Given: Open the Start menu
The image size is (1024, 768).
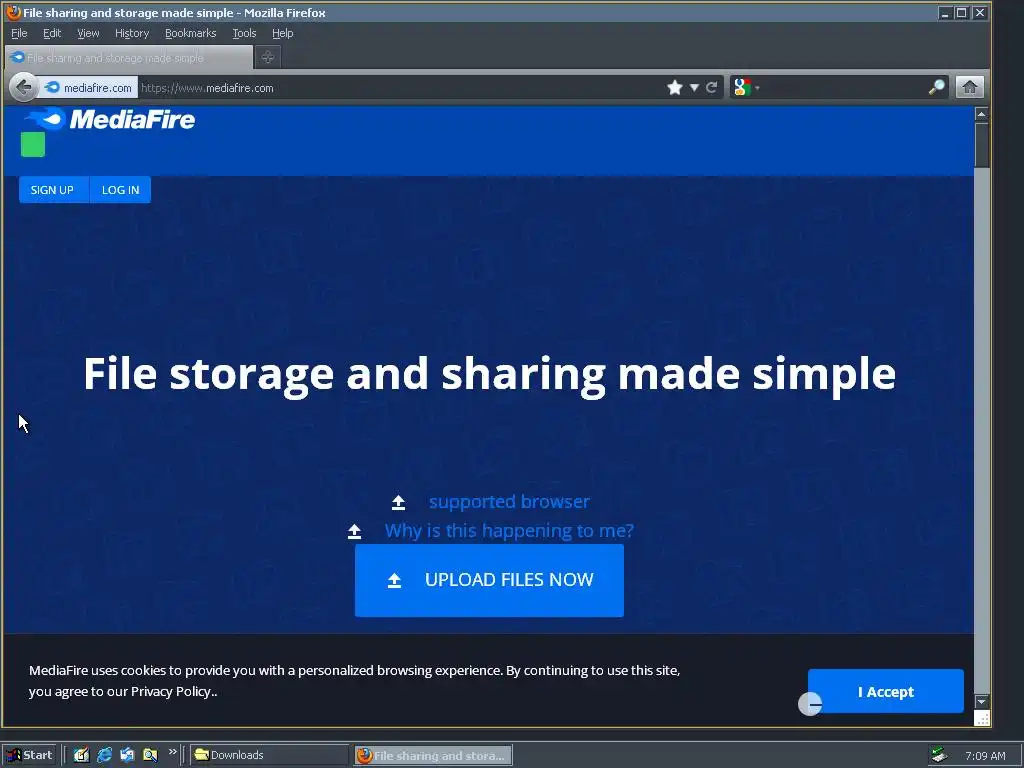Looking at the screenshot, I should pos(29,755).
